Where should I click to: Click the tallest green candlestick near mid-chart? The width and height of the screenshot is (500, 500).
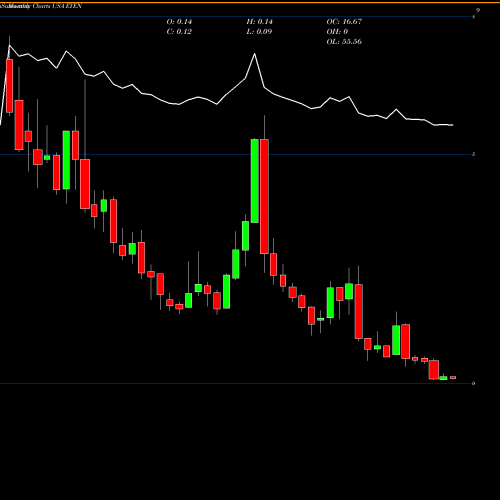[x=255, y=181]
